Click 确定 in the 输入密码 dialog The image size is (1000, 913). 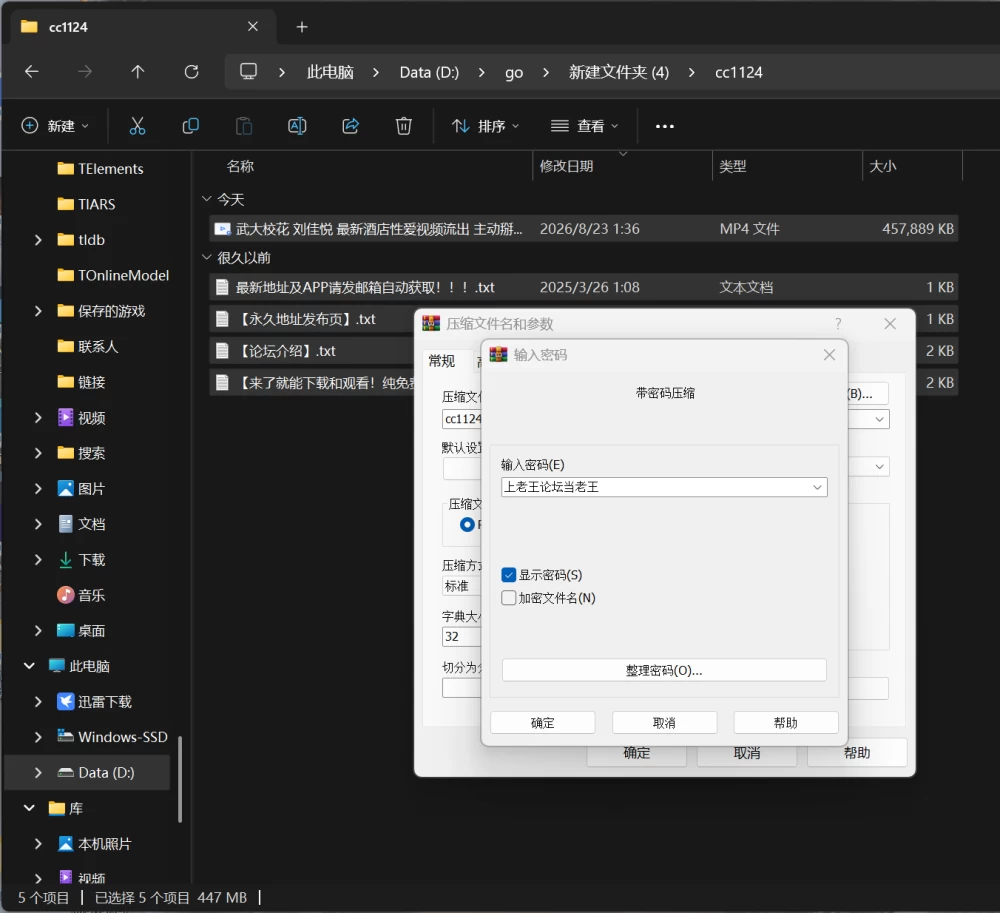point(543,723)
